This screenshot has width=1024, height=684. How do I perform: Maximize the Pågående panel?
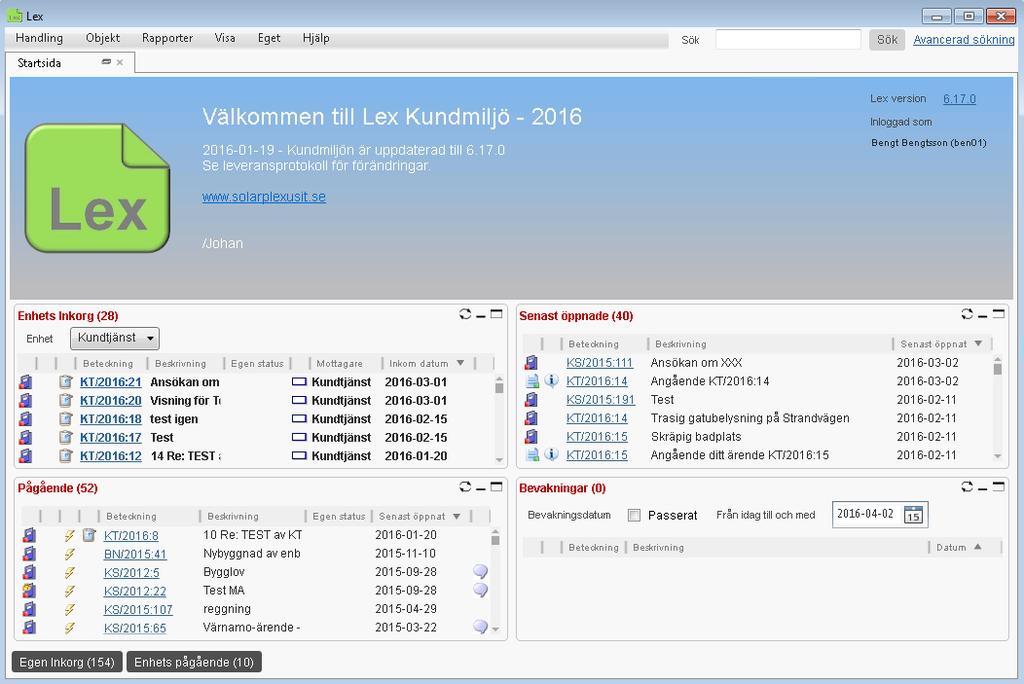pos(496,487)
